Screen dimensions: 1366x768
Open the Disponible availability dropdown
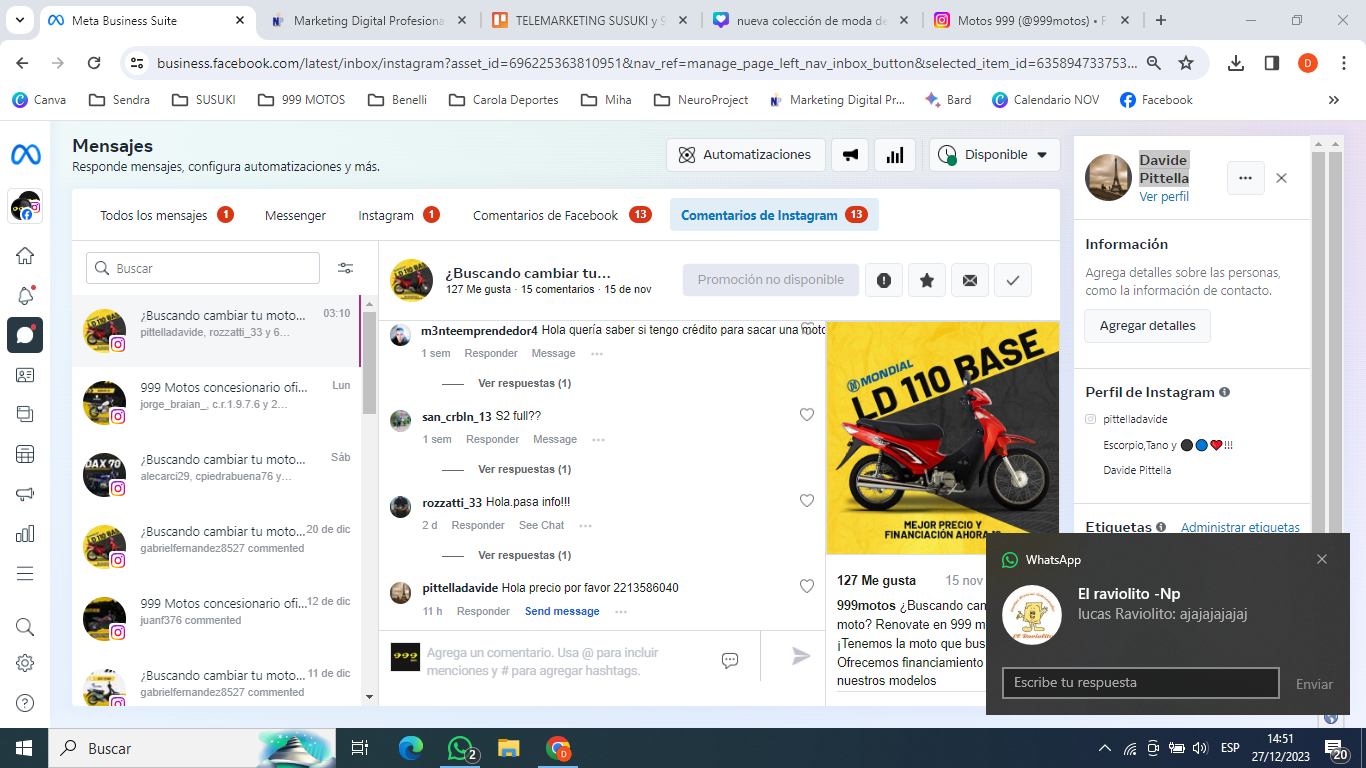[x=994, y=155]
